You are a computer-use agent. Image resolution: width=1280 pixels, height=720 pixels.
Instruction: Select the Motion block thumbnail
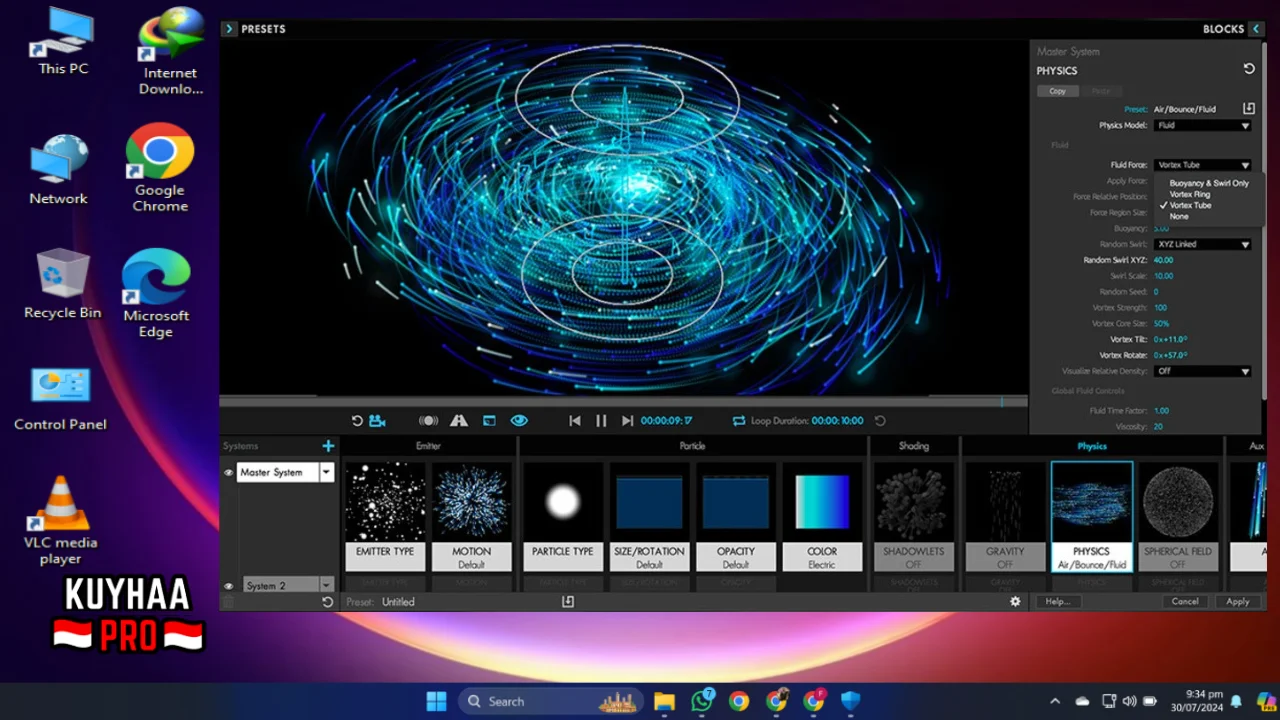pos(471,516)
